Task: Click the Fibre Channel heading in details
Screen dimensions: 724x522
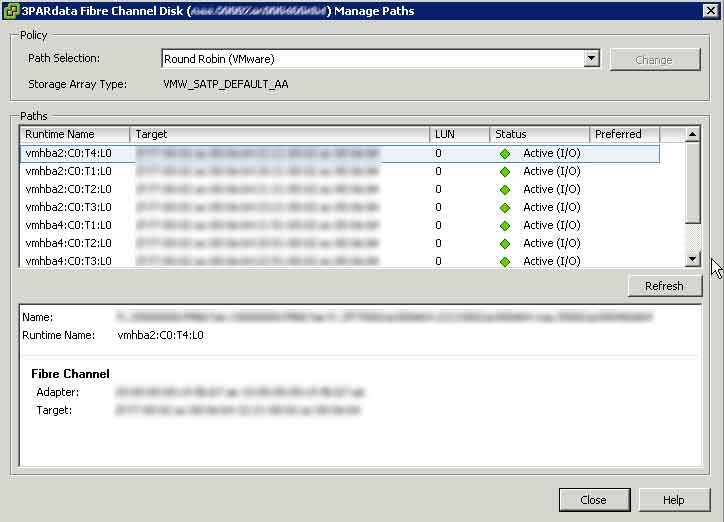Action: 70,374
